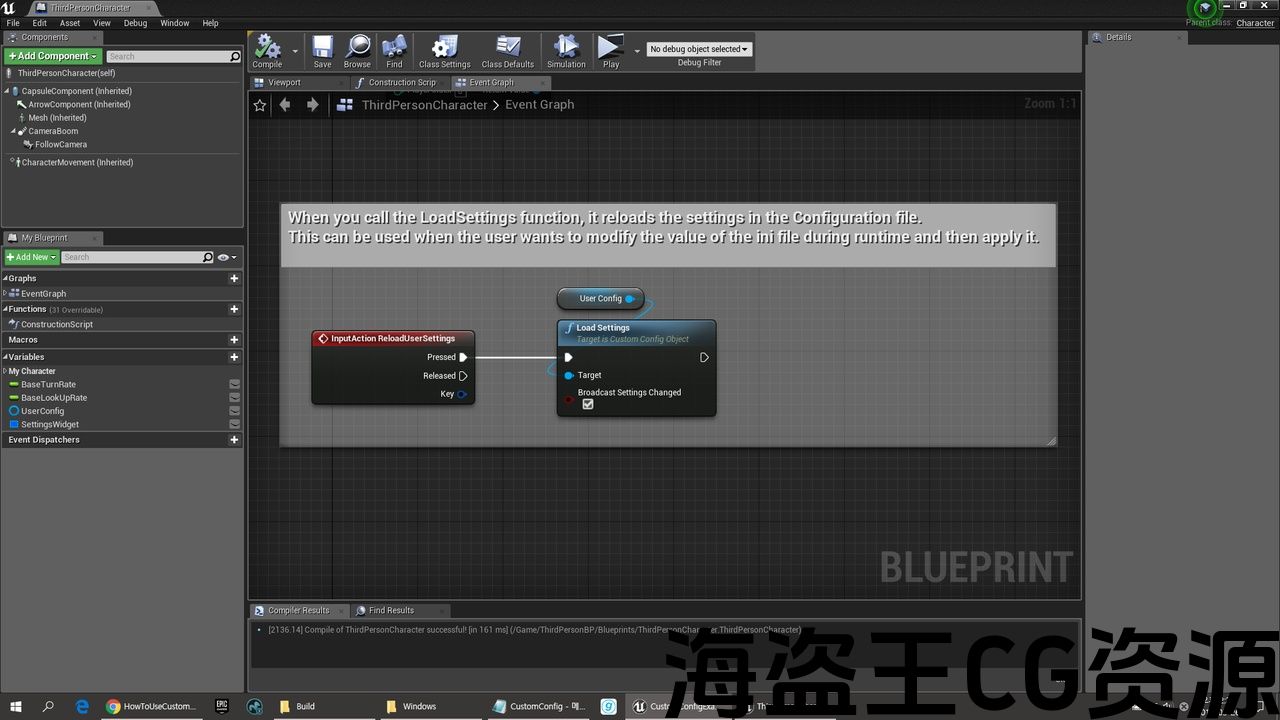The image size is (1280, 720).
Task: Open Class Defaults from toolbar
Action: click(x=508, y=50)
